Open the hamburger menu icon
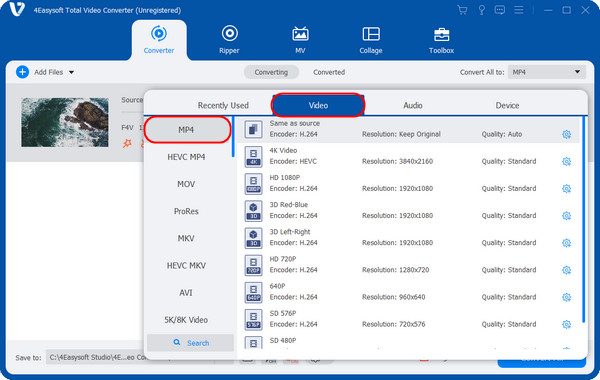Viewport: 600px width, 380px height. click(x=519, y=10)
